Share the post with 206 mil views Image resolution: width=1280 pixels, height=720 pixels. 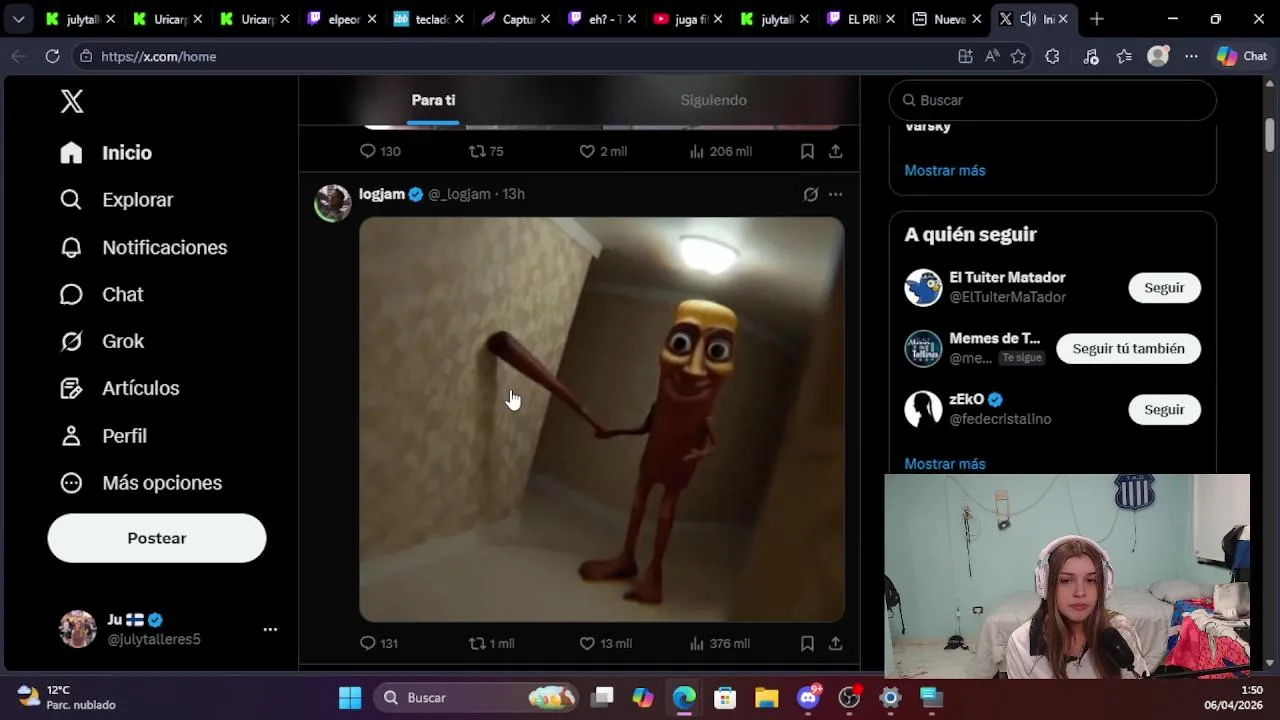pyautogui.click(x=836, y=151)
